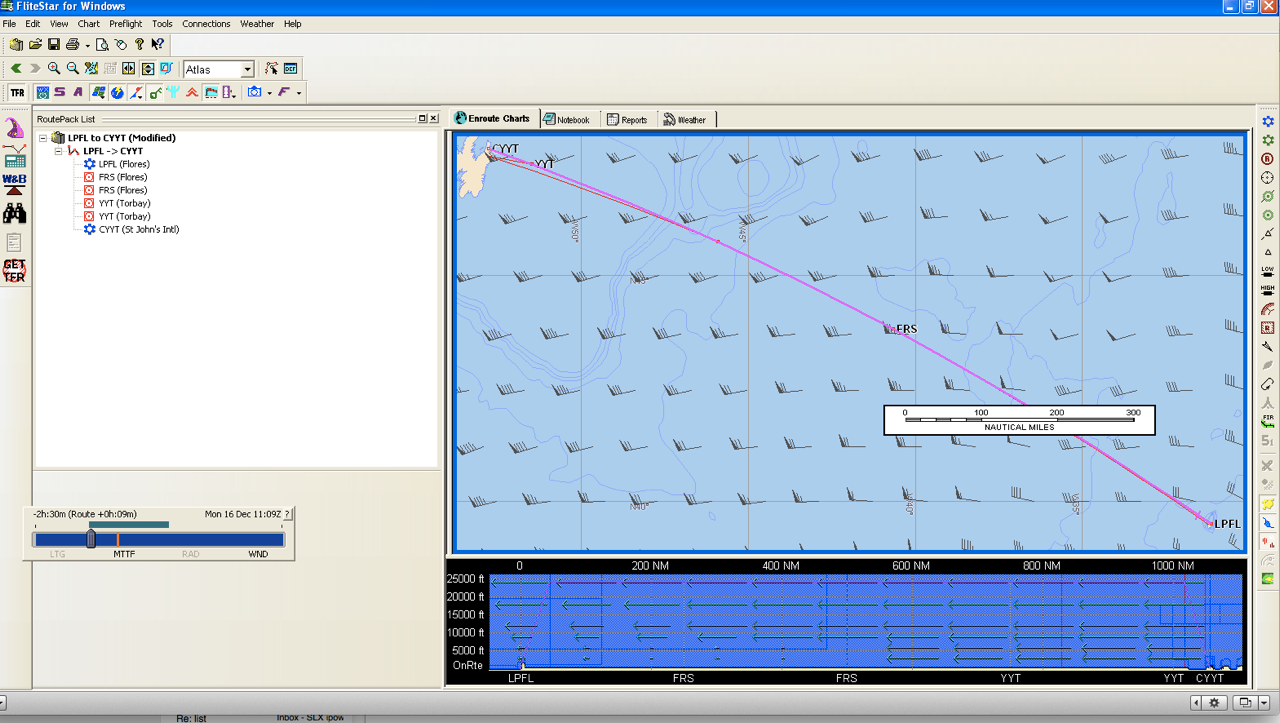
Task: Open the Preflight menu
Action: 125,24
